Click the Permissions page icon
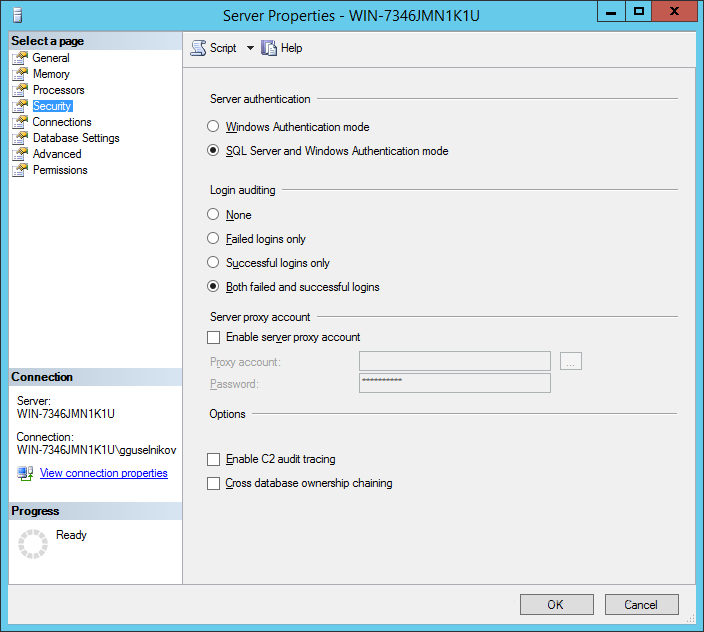This screenshot has width=704, height=632. tap(20, 170)
